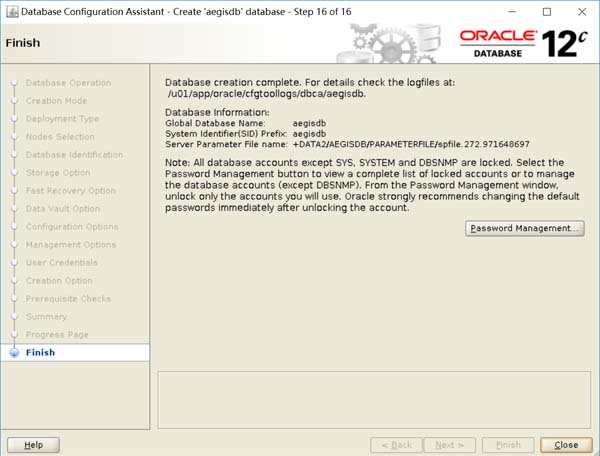This screenshot has width=600, height=456.
Task: Click the blue Finish step bullet icon
Action: coord(14,352)
